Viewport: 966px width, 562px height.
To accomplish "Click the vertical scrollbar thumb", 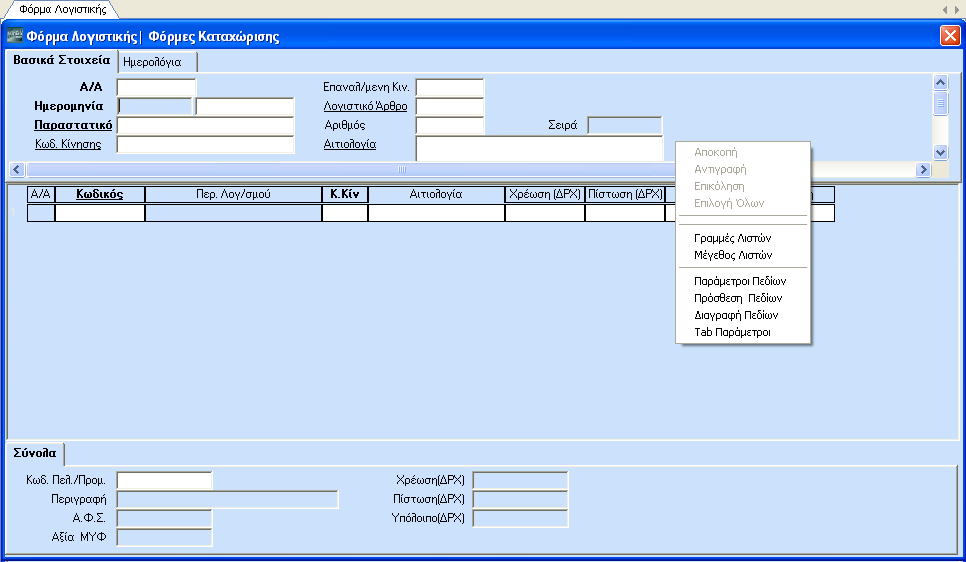I will pyautogui.click(x=940, y=102).
